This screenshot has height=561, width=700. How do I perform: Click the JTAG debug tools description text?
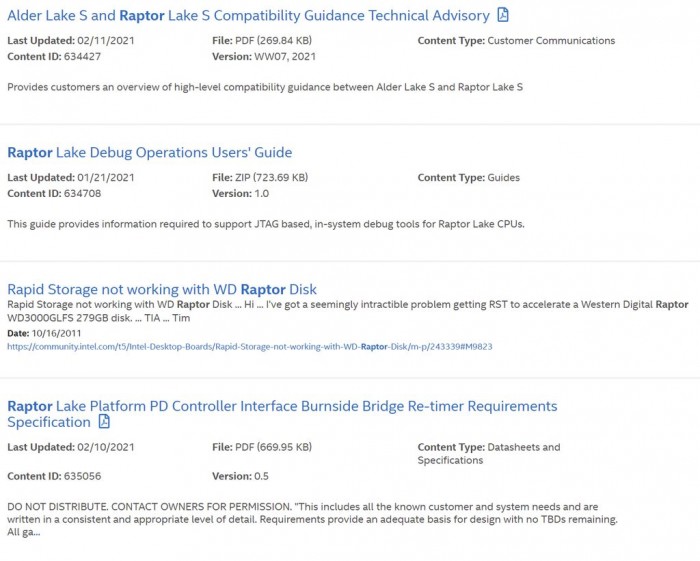265,224
